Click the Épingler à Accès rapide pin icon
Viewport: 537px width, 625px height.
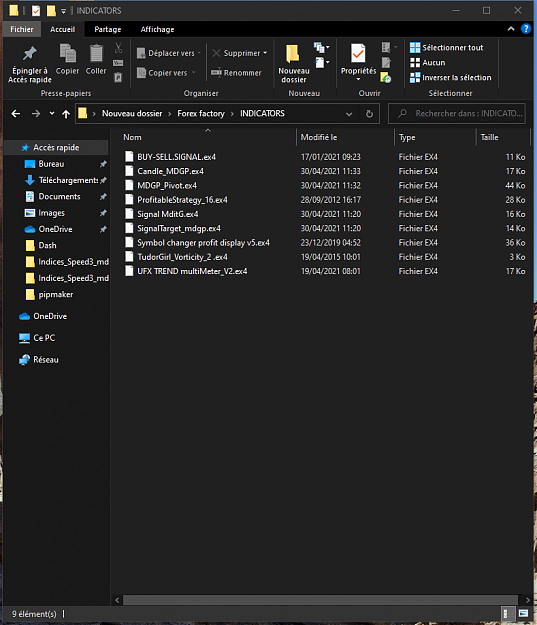pos(30,53)
